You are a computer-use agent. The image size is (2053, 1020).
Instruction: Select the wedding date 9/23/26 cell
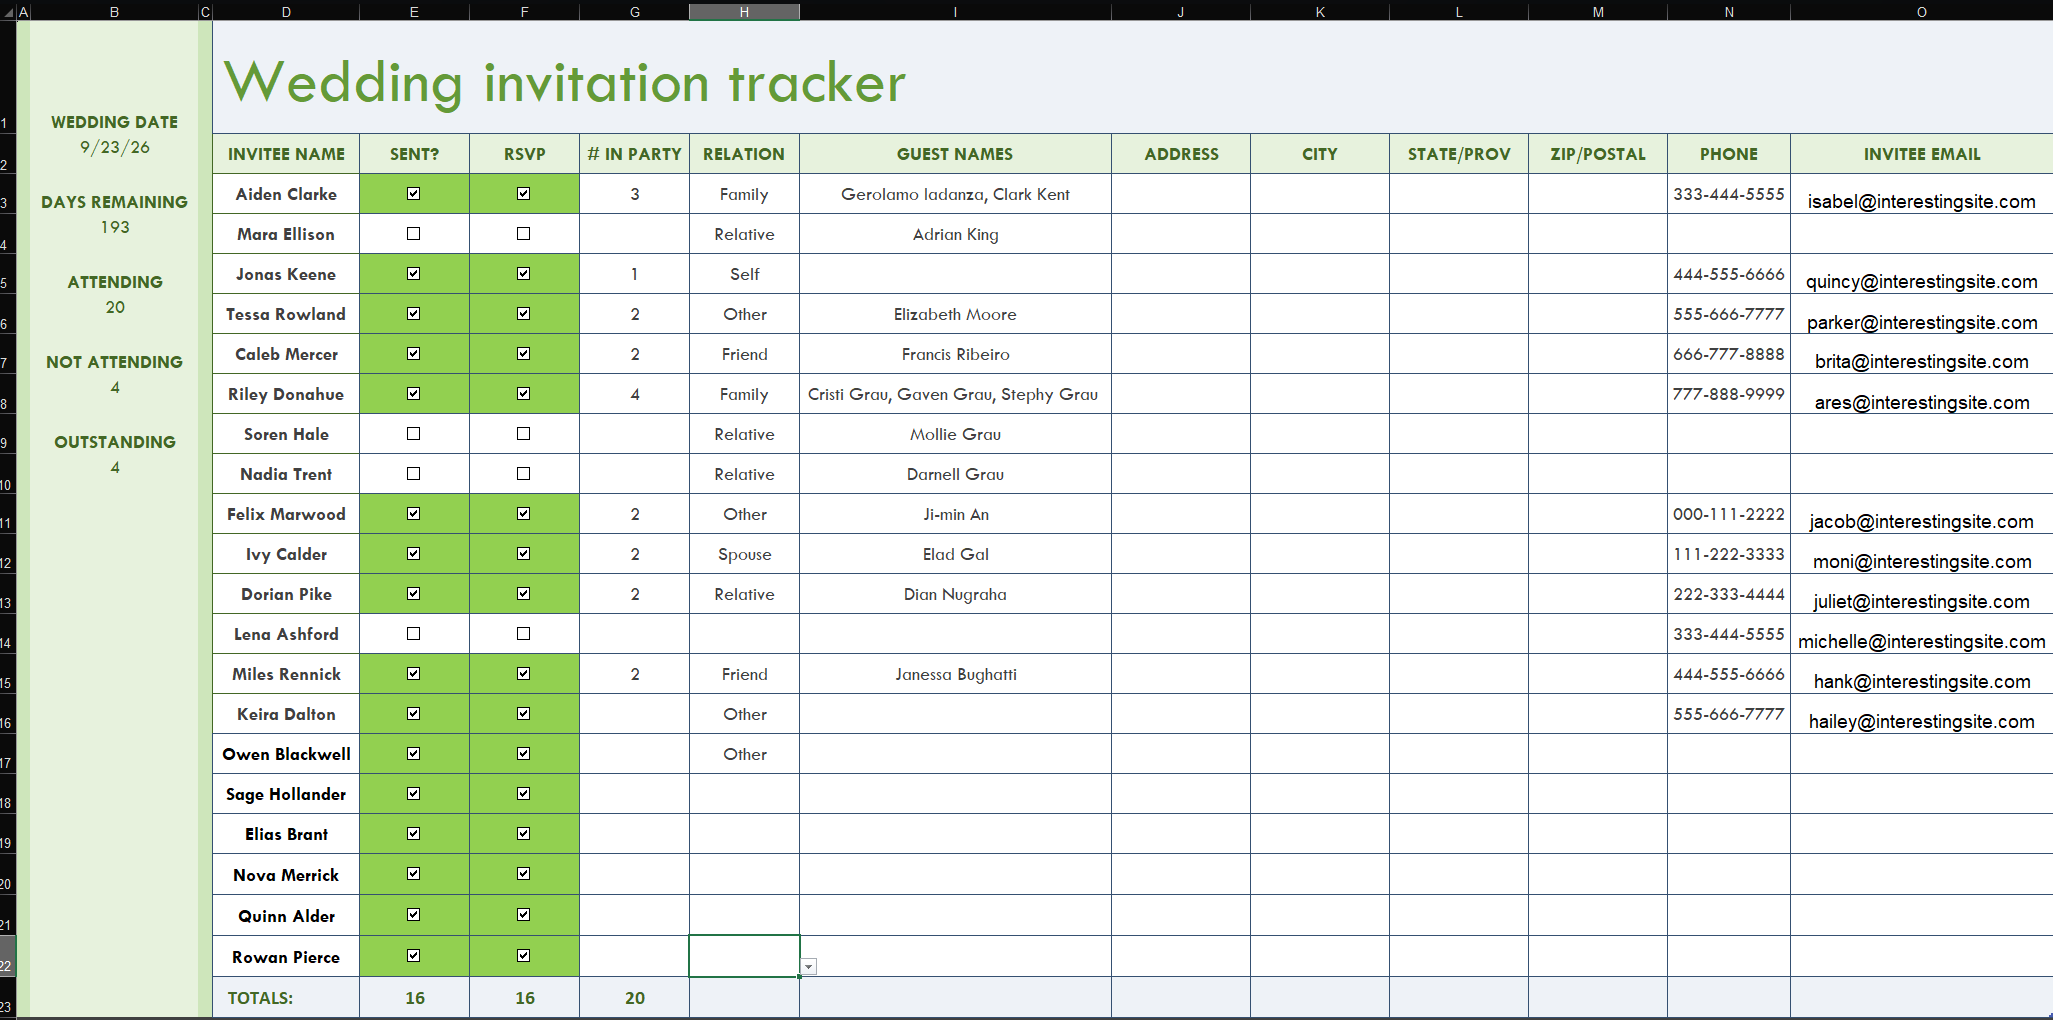pyautogui.click(x=115, y=148)
